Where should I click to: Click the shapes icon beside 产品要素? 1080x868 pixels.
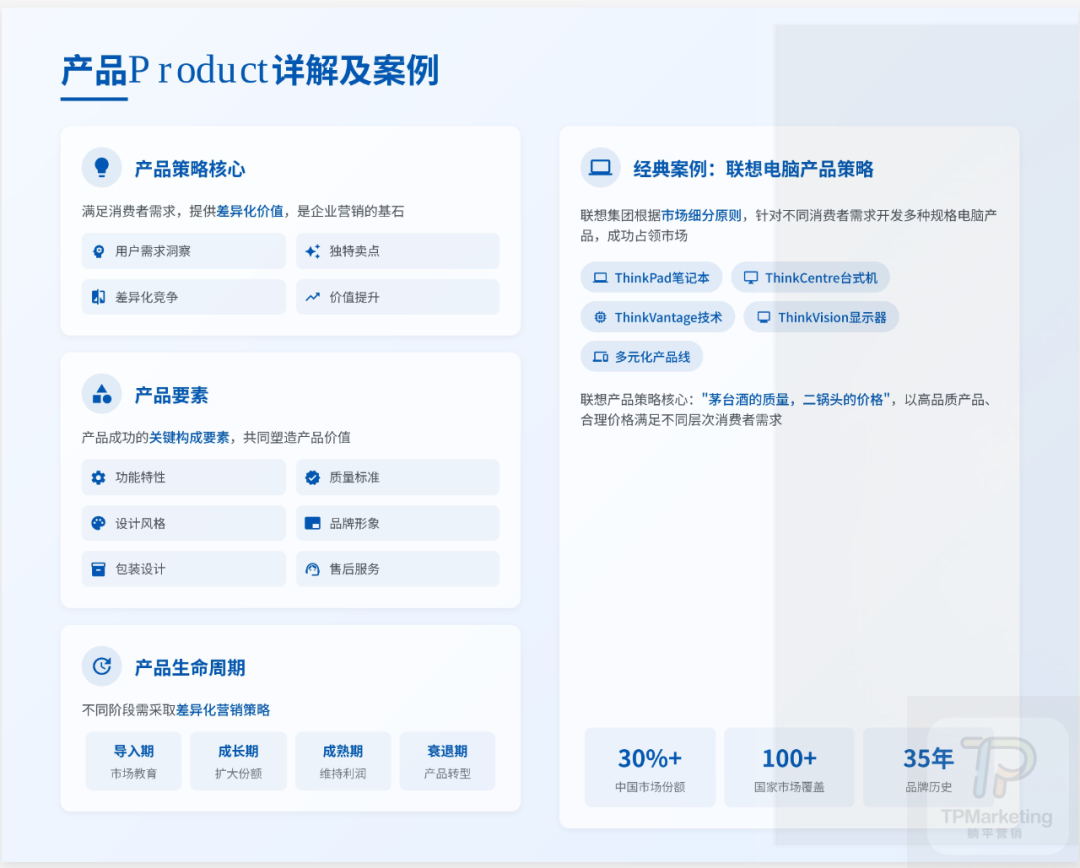102,394
